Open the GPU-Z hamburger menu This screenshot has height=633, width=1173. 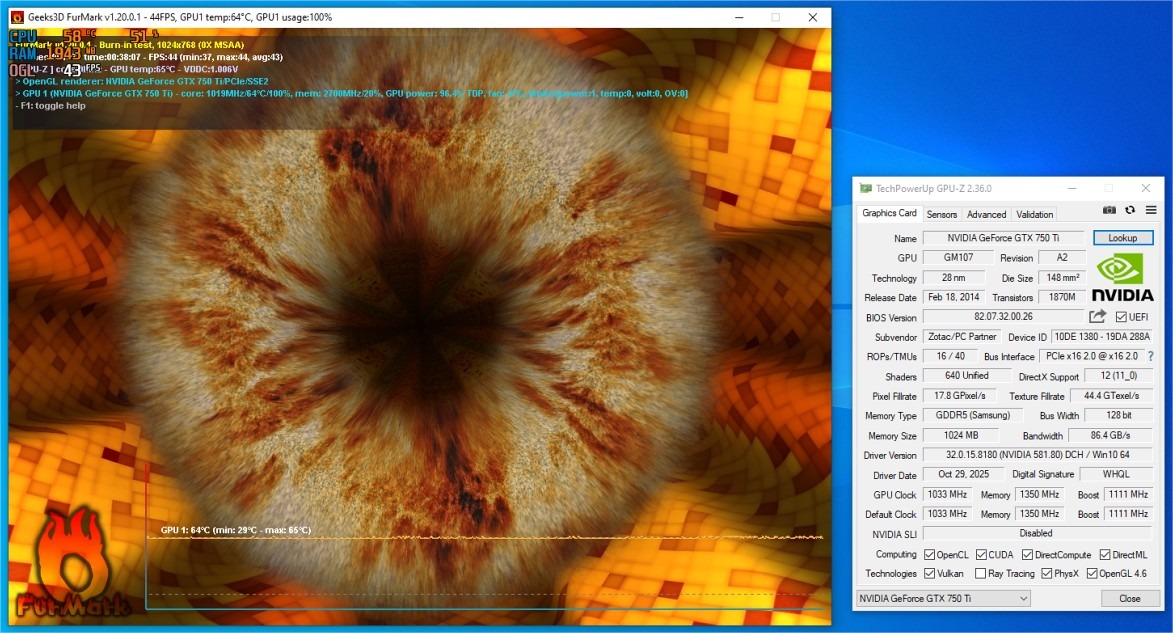(1151, 210)
